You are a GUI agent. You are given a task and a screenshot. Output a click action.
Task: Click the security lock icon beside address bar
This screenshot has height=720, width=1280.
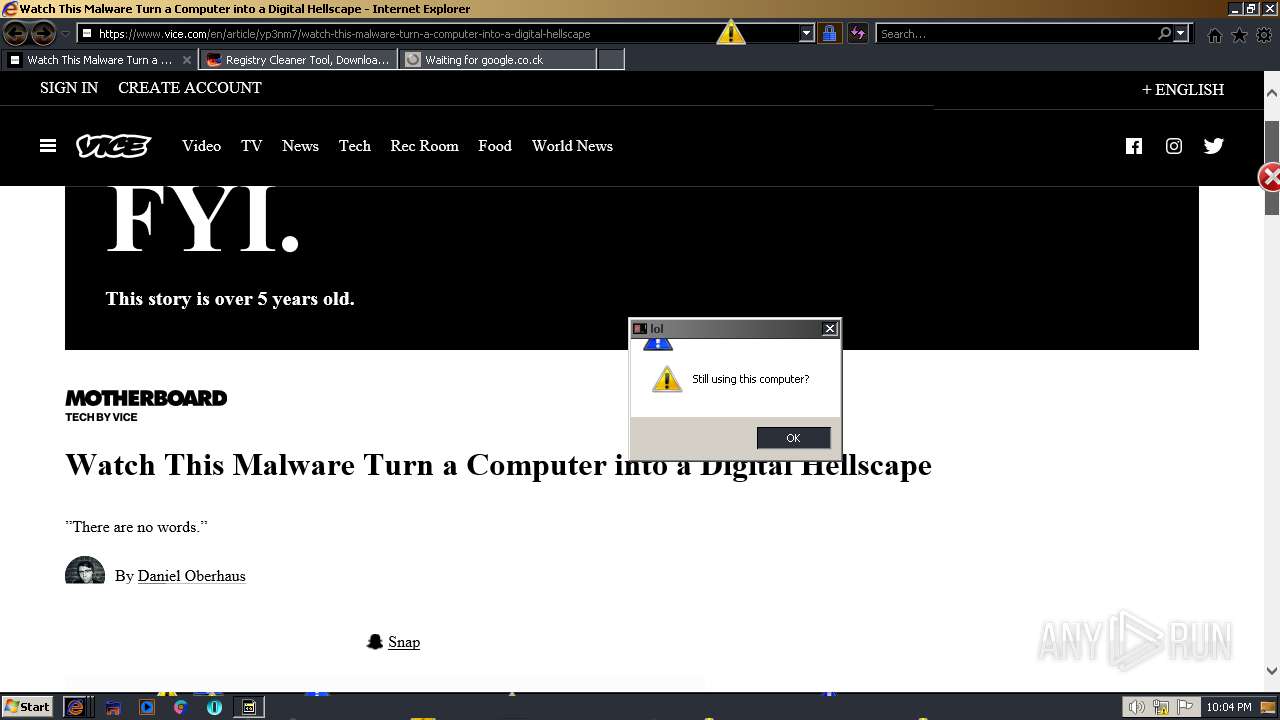pos(829,33)
